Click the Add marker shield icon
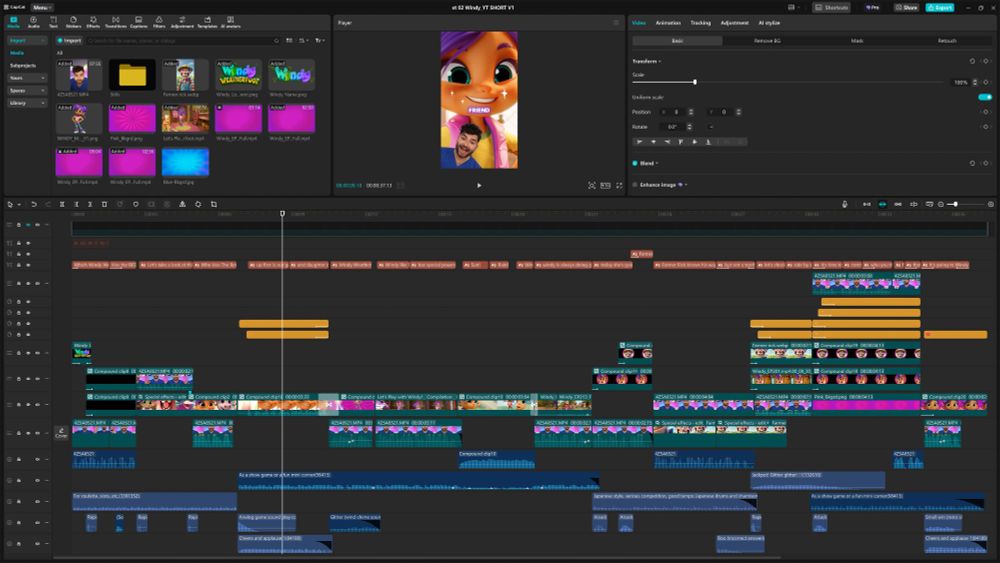This screenshot has height=563, width=1000. point(136,204)
